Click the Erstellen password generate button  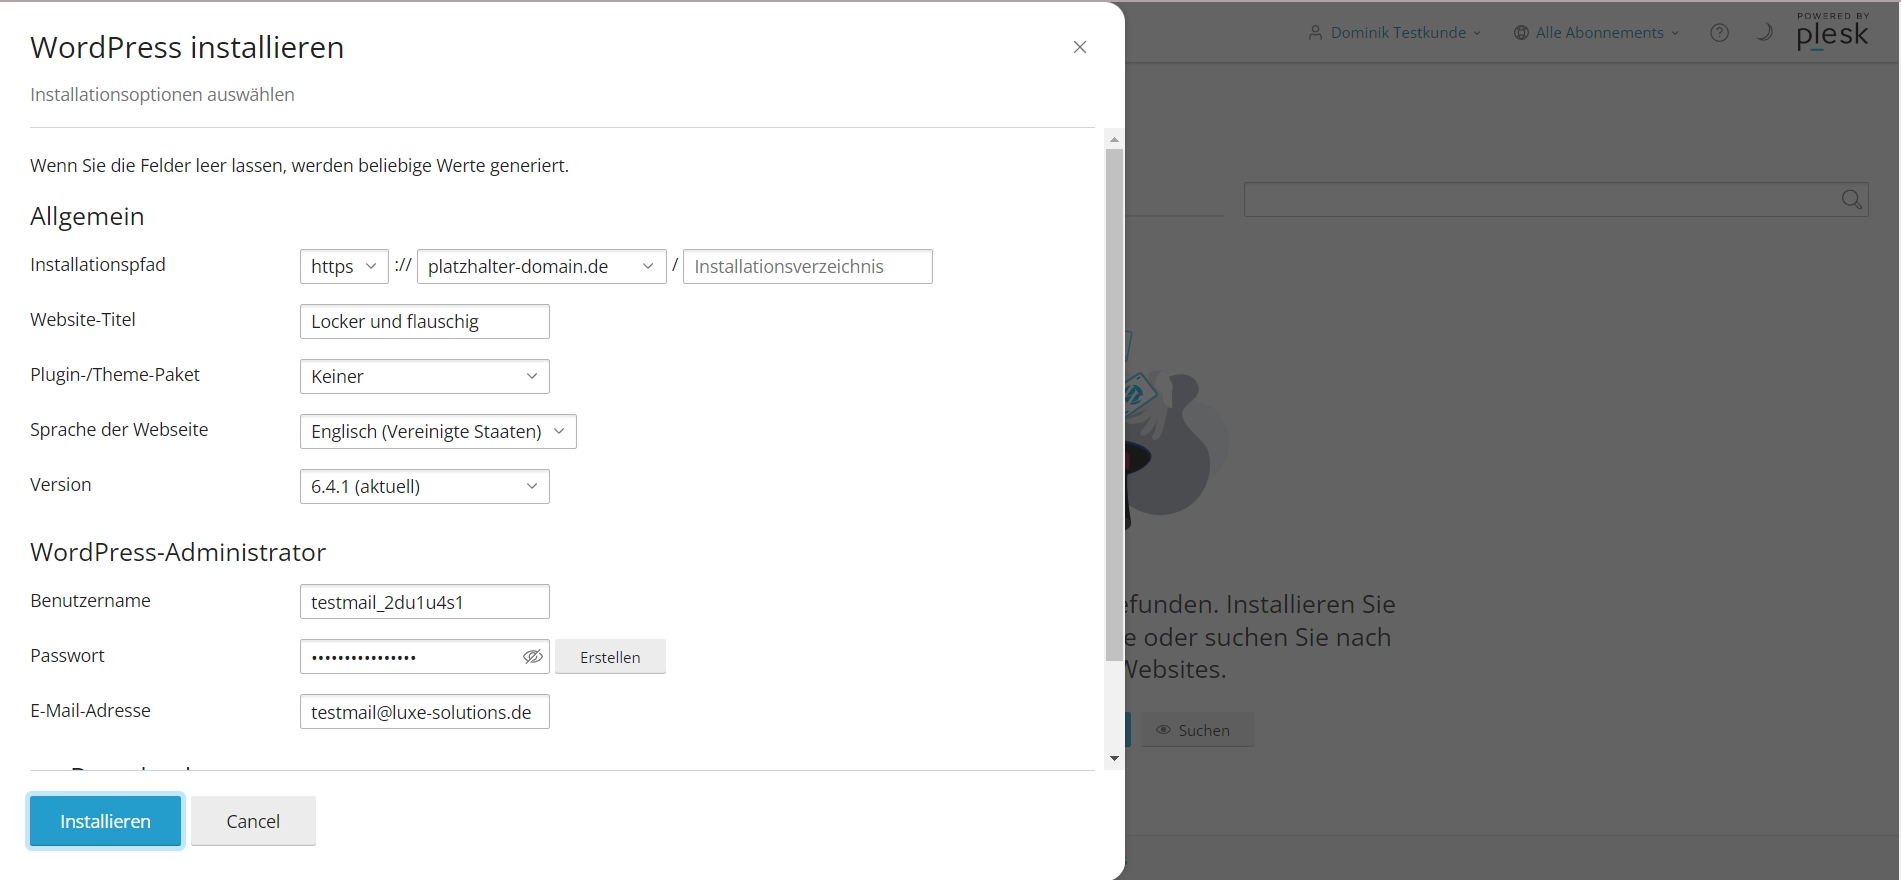pyautogui.click(x=610, y=657)
